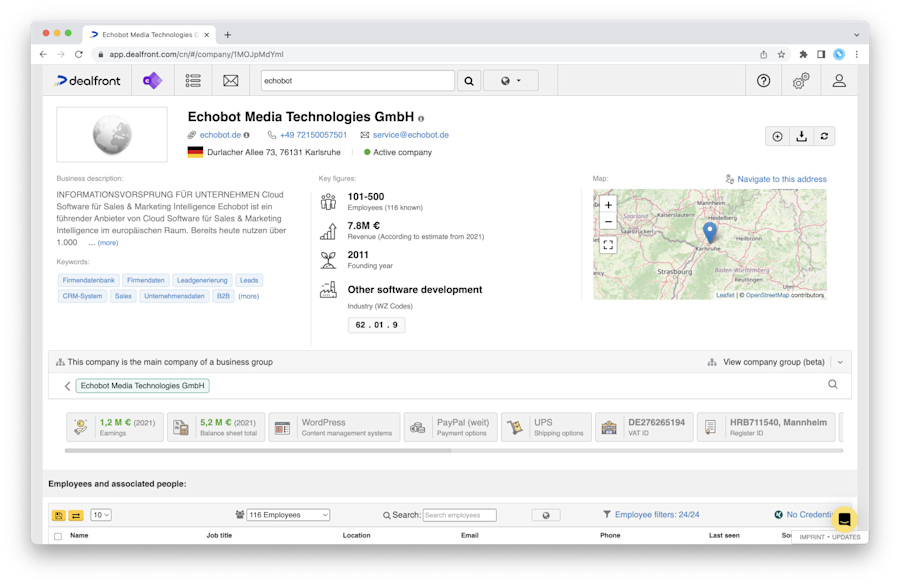The width and height of the screenshot is (900, 585).
Task: Expand the View company group beta chevron
Action: [x=840, y=362]
